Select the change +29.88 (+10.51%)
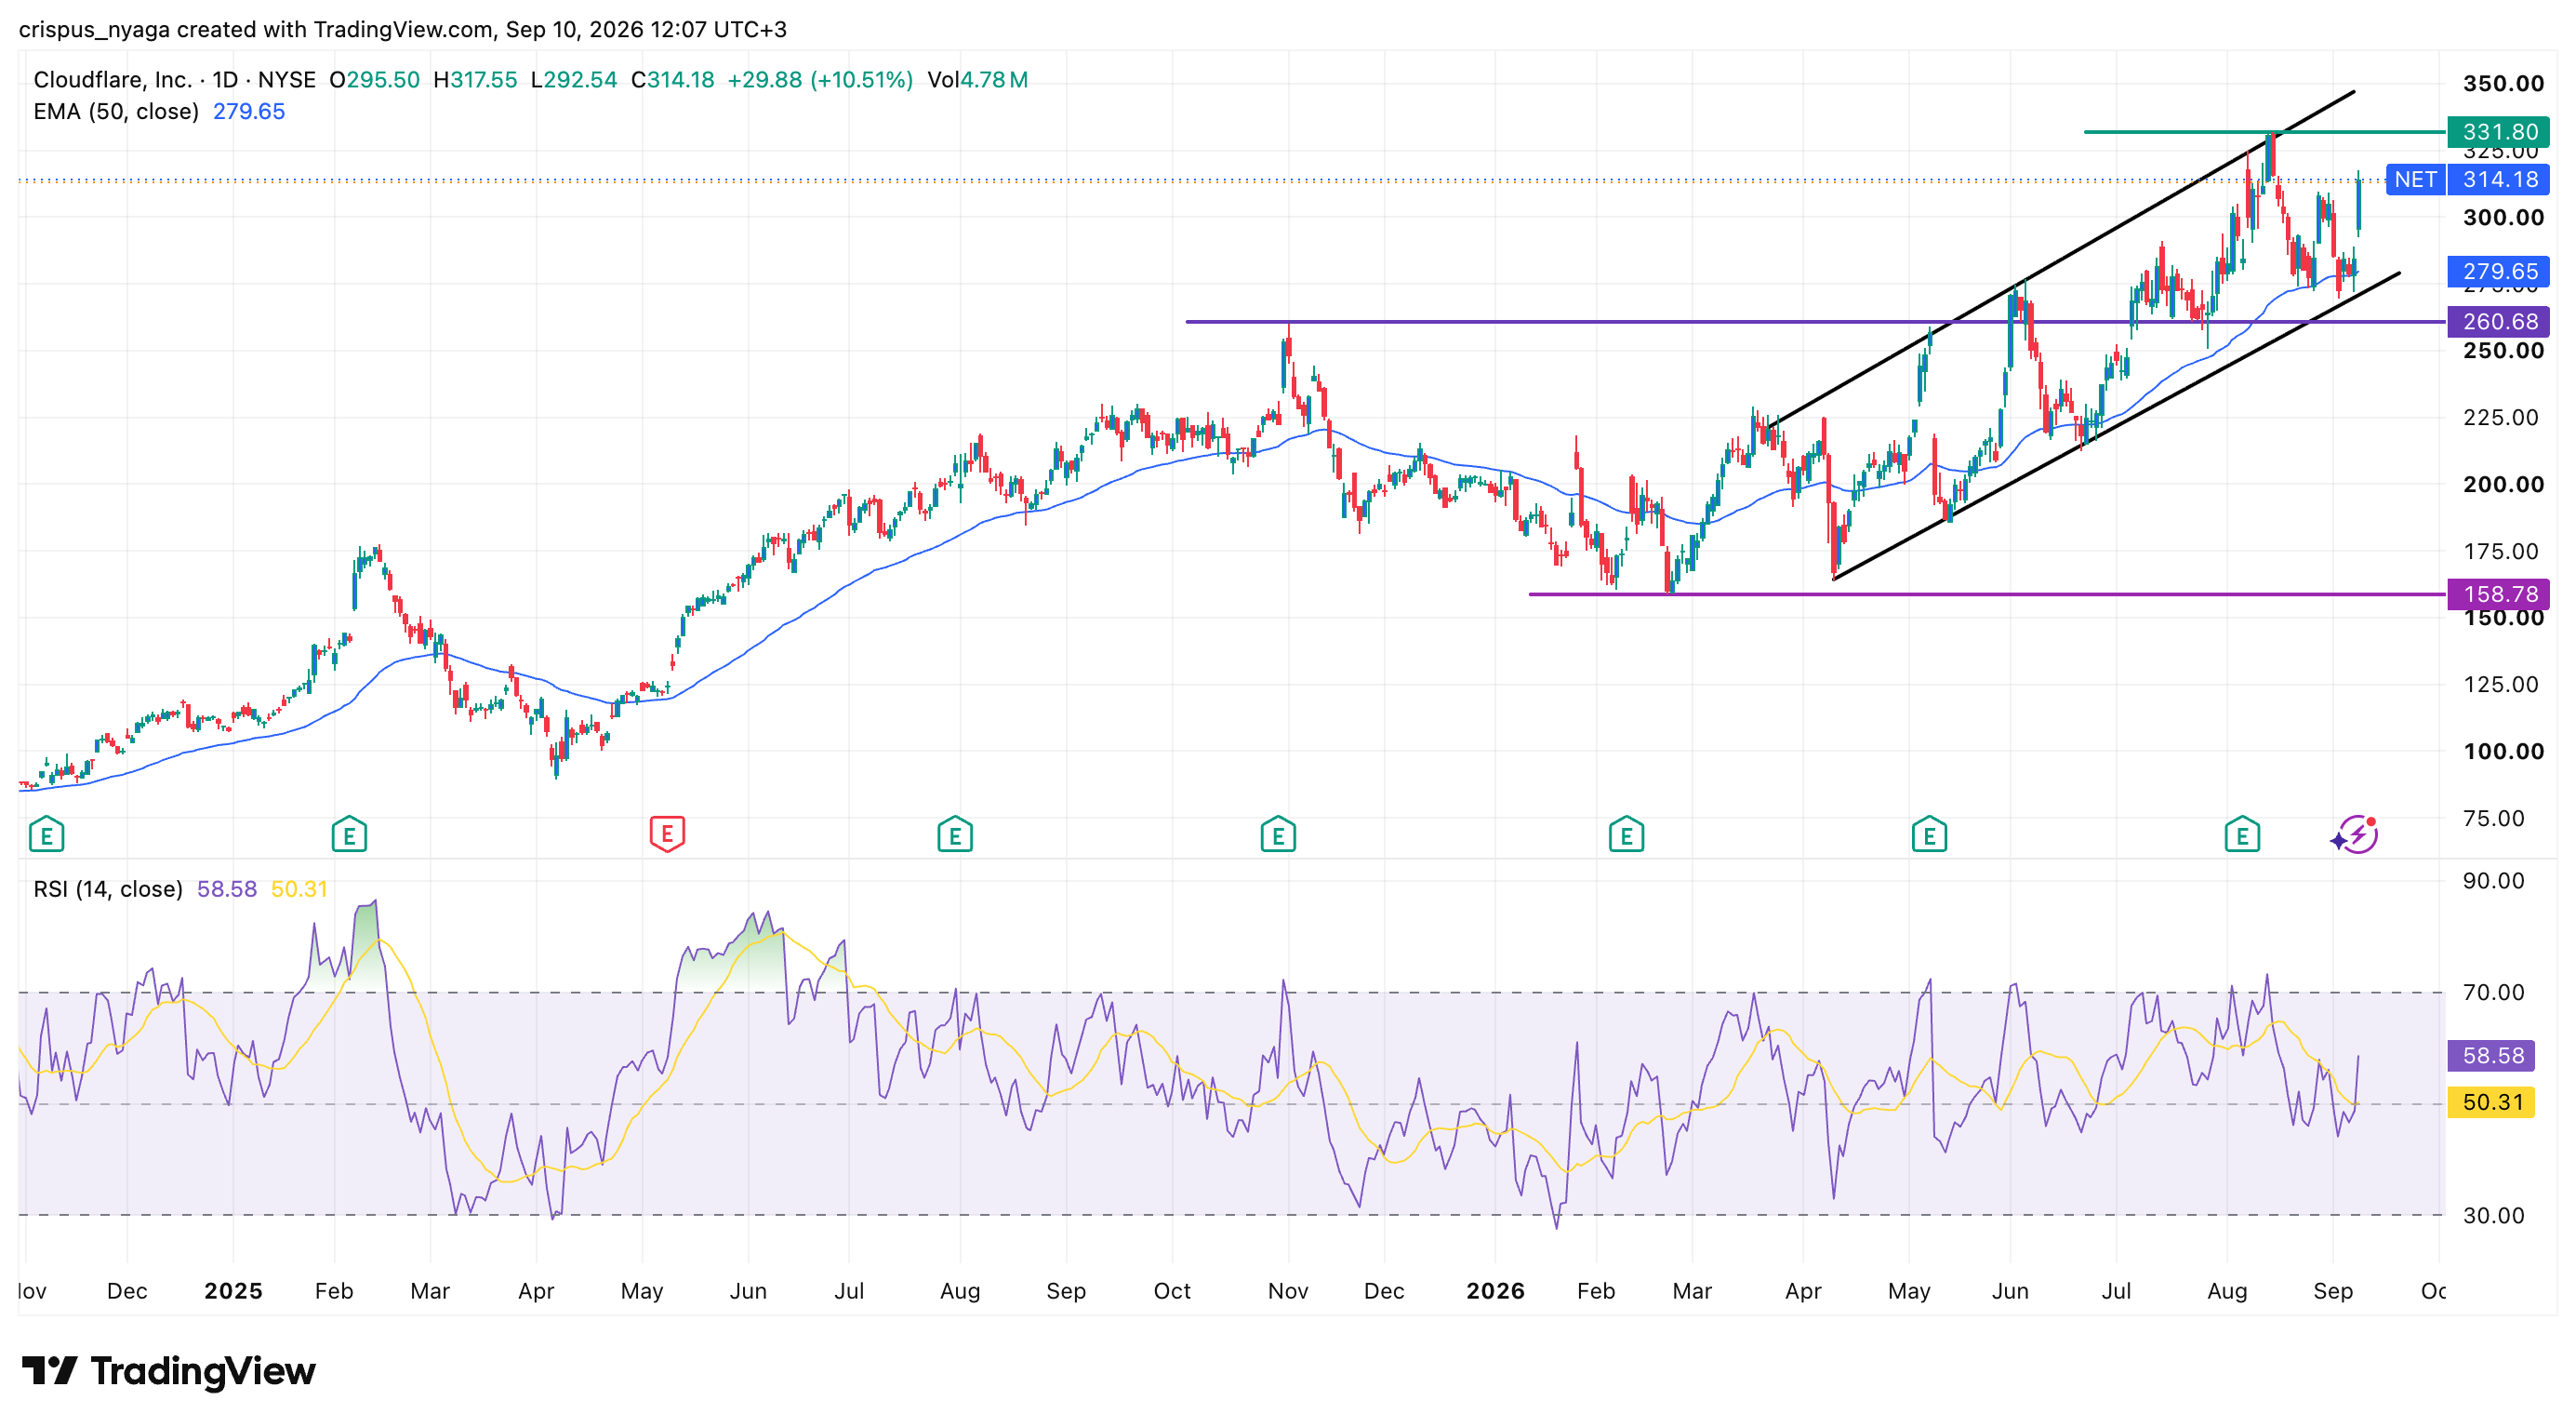 tap(820, 80)
